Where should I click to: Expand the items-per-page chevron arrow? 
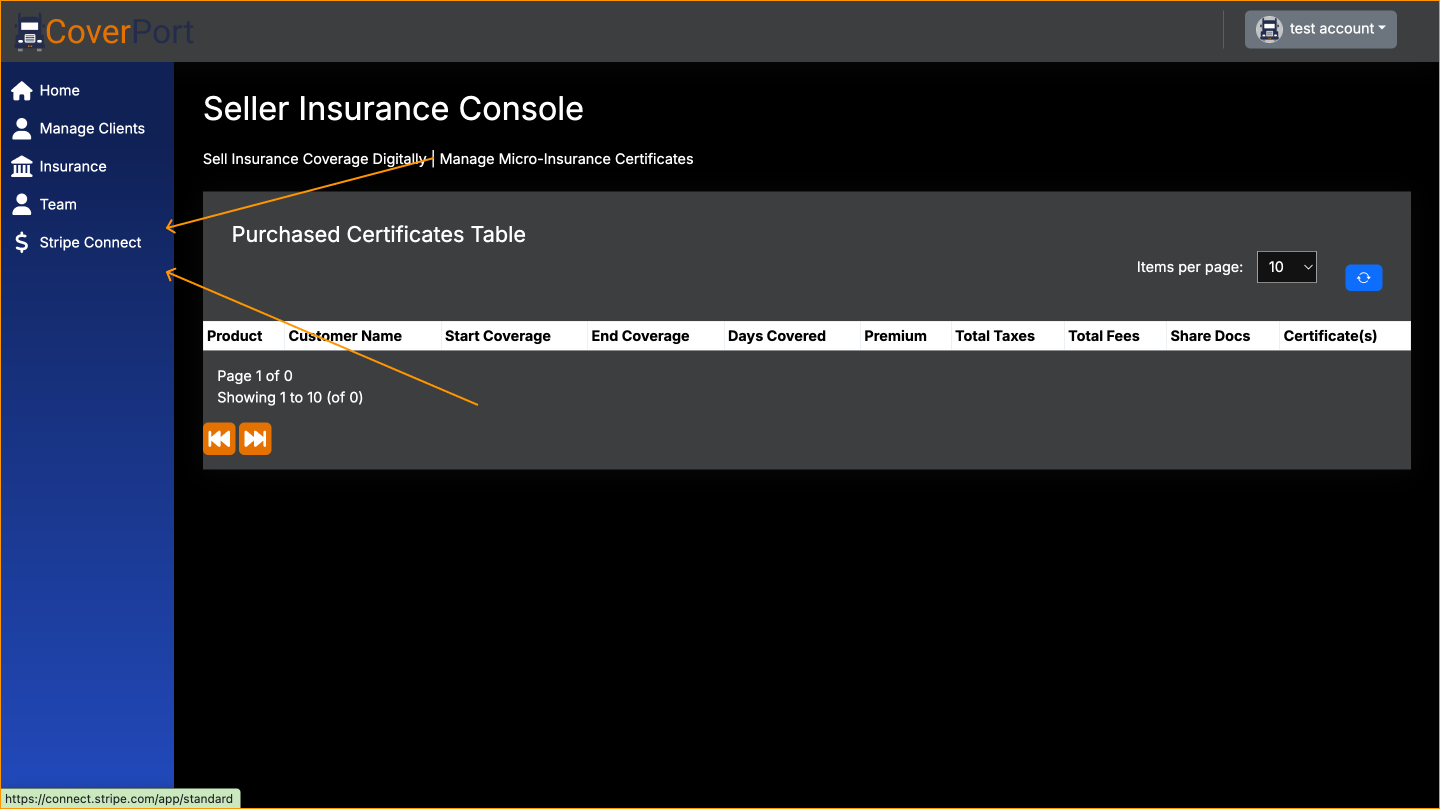point(1307,267)
